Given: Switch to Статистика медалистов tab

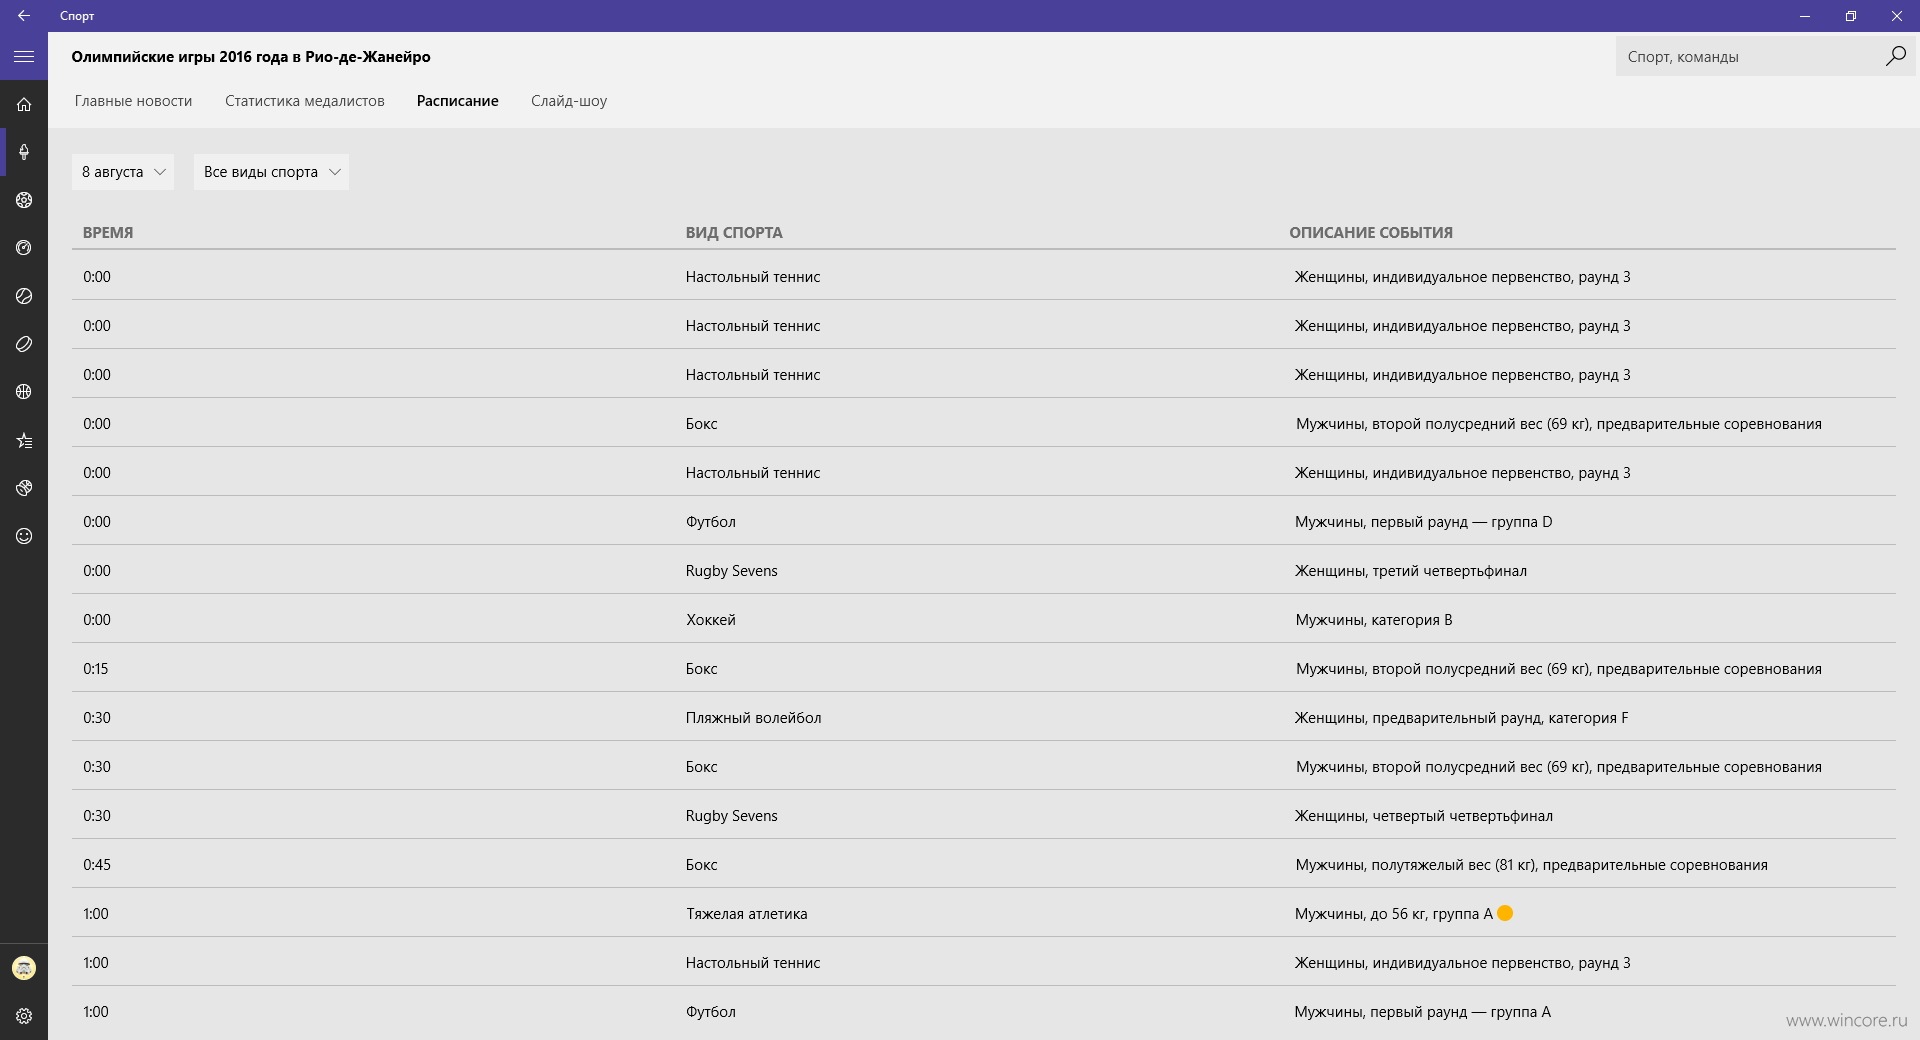Looking at the screenshot, I should pyautogui.click(x=305, y=101).
